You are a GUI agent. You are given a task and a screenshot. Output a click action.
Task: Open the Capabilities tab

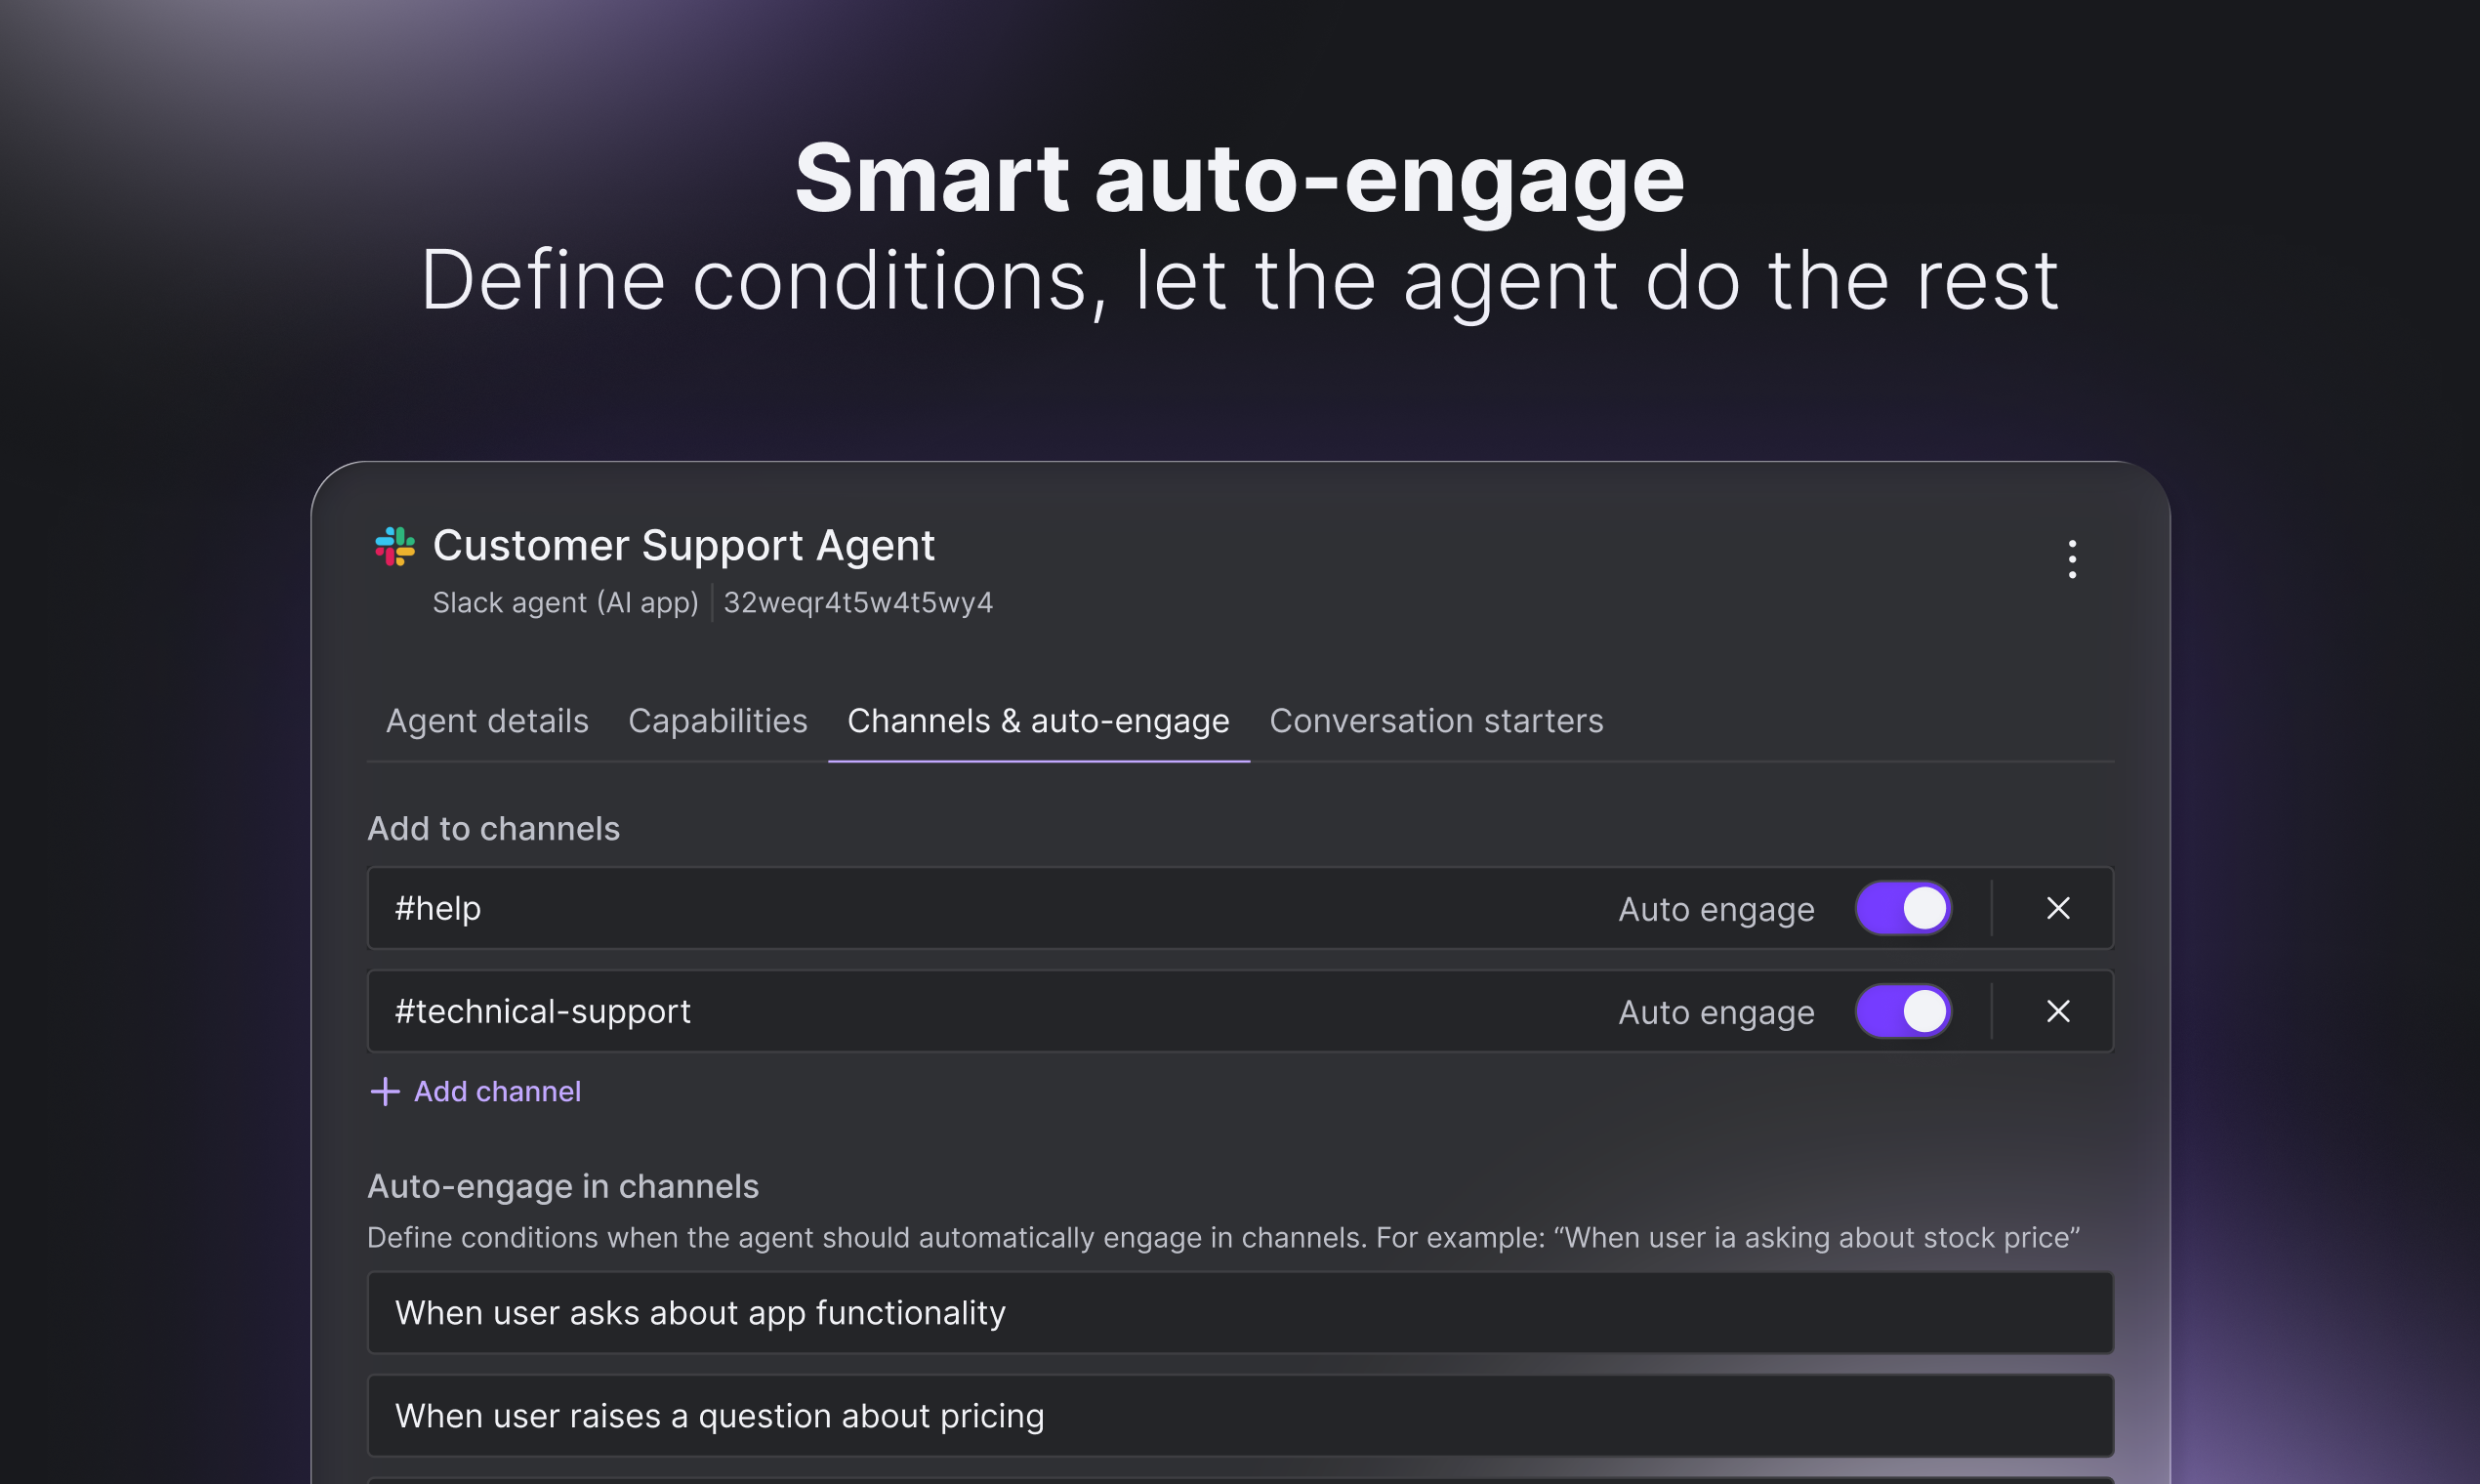point(717,721)
